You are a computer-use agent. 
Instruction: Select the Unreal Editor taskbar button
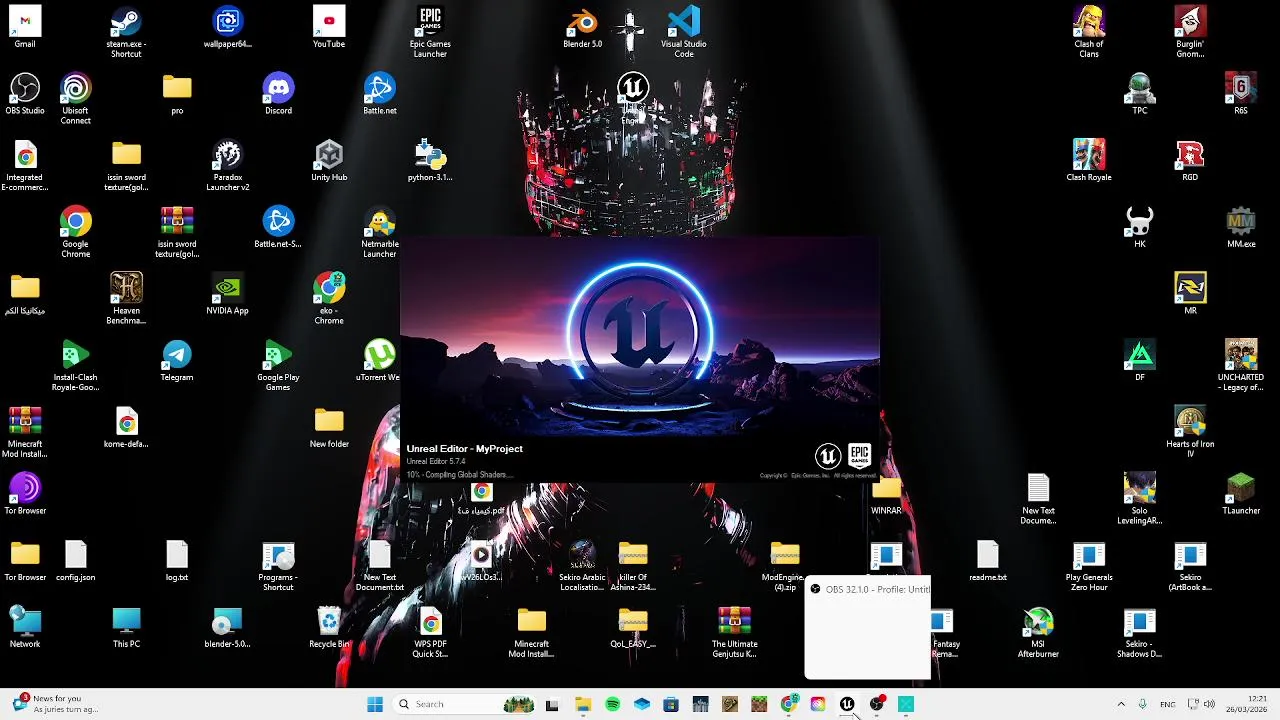pos(847,704)
